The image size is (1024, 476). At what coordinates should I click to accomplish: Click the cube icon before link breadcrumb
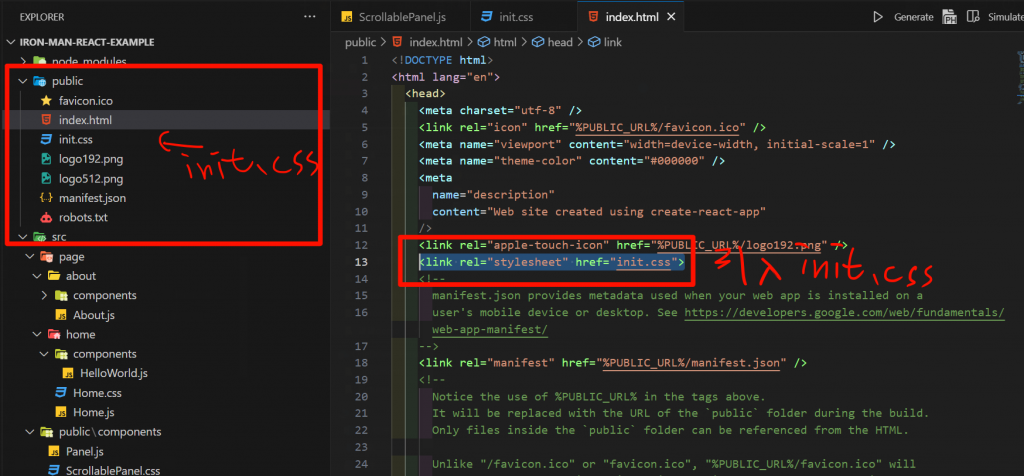(x=594, y=42)
